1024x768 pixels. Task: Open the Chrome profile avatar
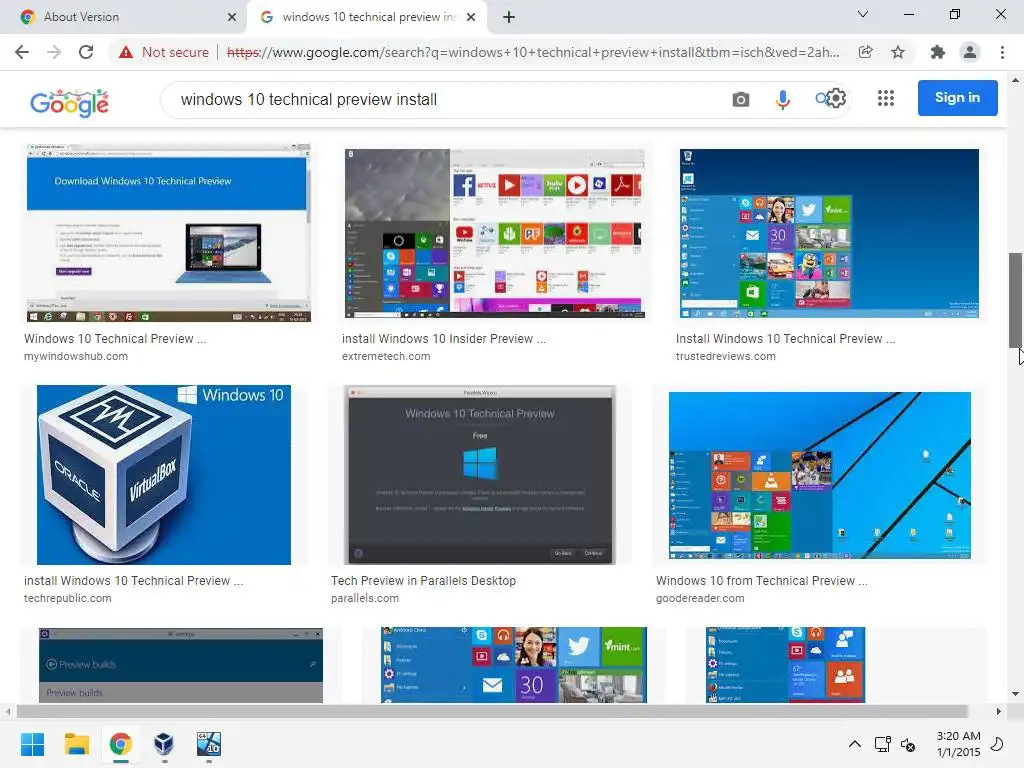(970, 52)
